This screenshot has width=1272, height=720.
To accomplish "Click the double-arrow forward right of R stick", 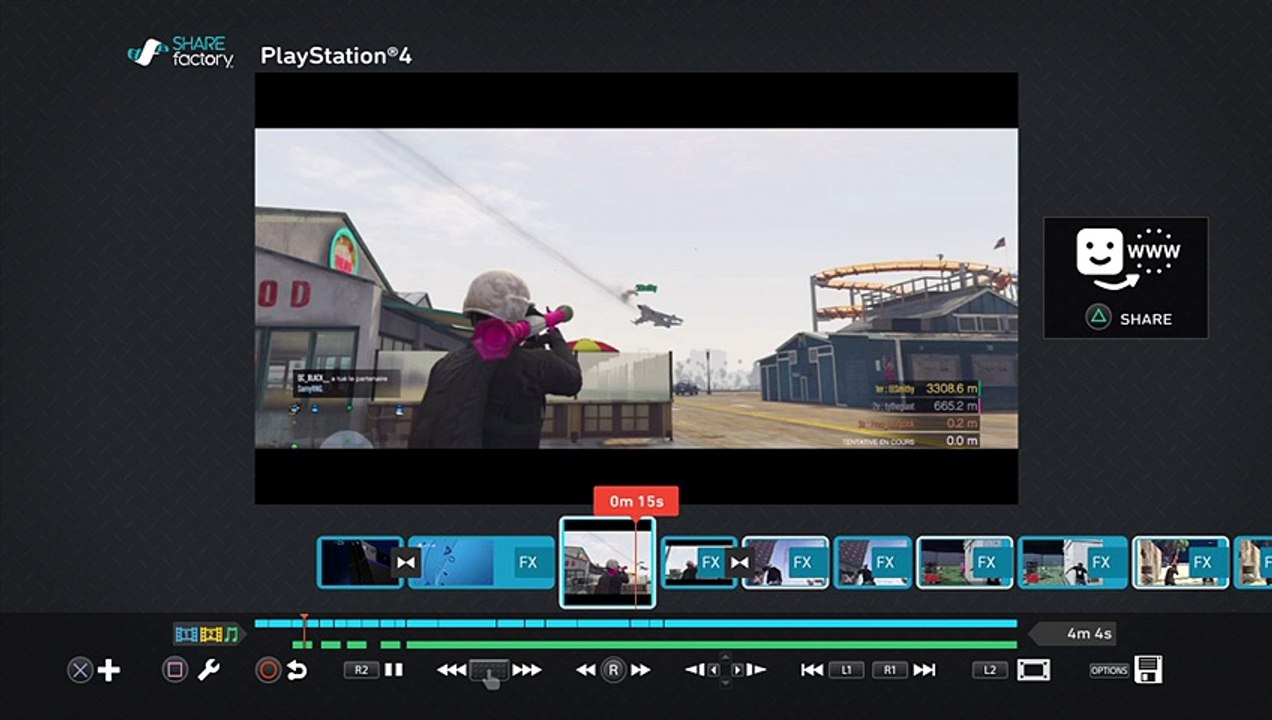I will 640,670.
